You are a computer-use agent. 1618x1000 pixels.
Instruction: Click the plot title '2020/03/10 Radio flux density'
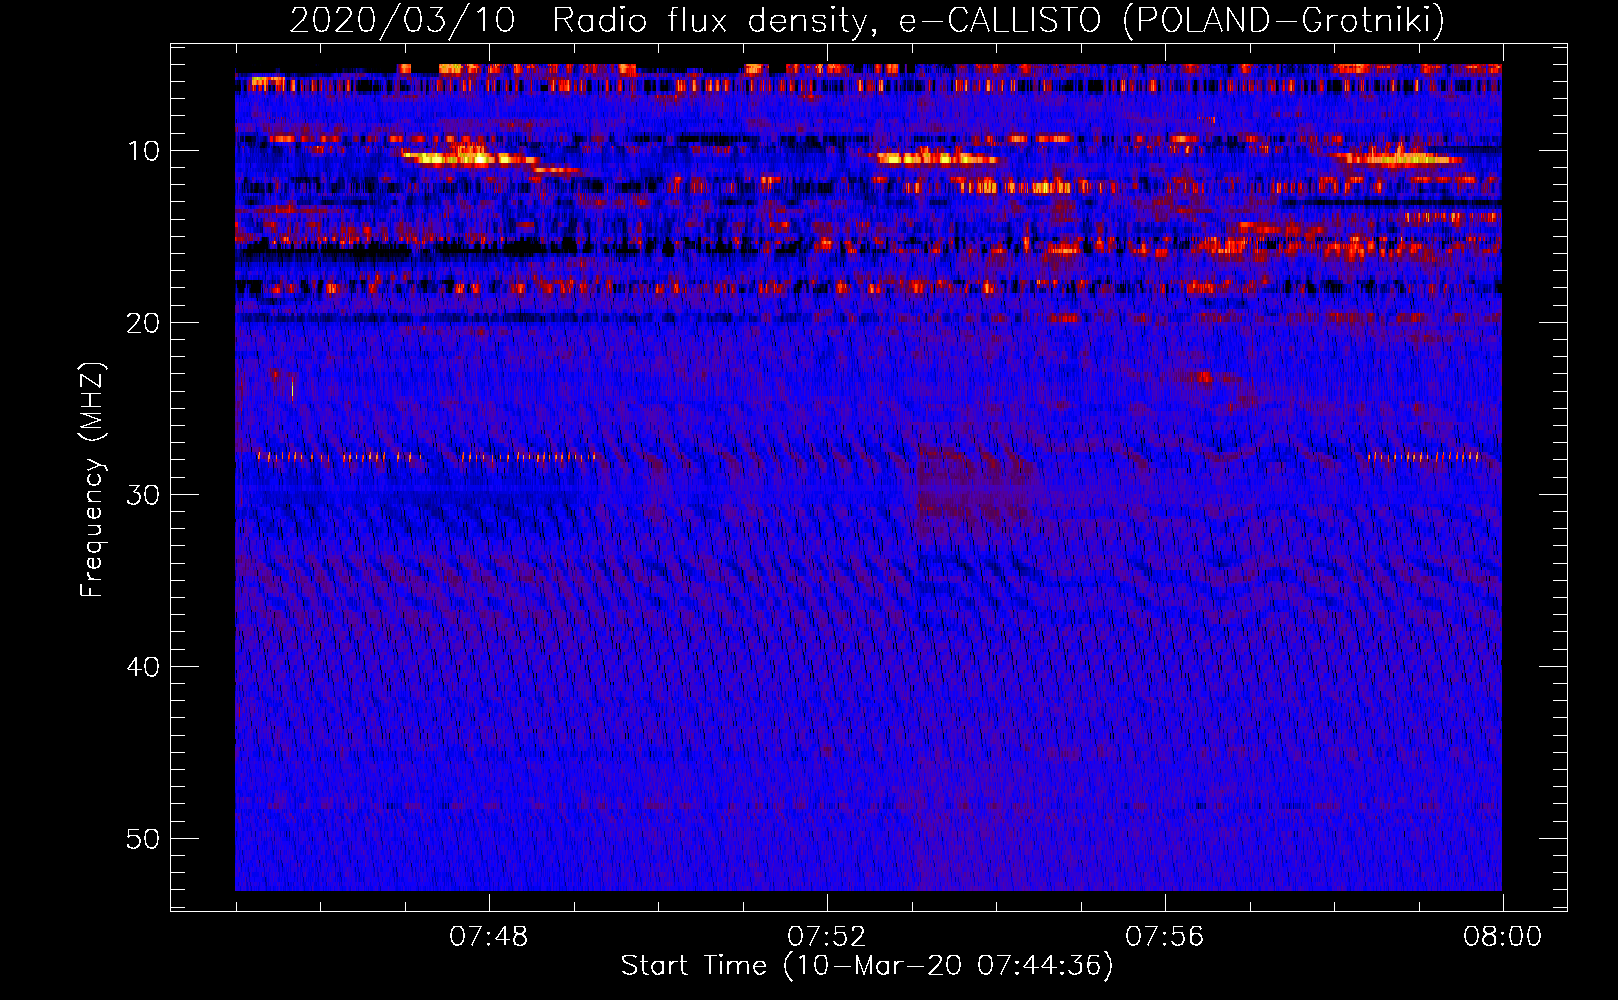pyautogui.click(x=867, y=20)
